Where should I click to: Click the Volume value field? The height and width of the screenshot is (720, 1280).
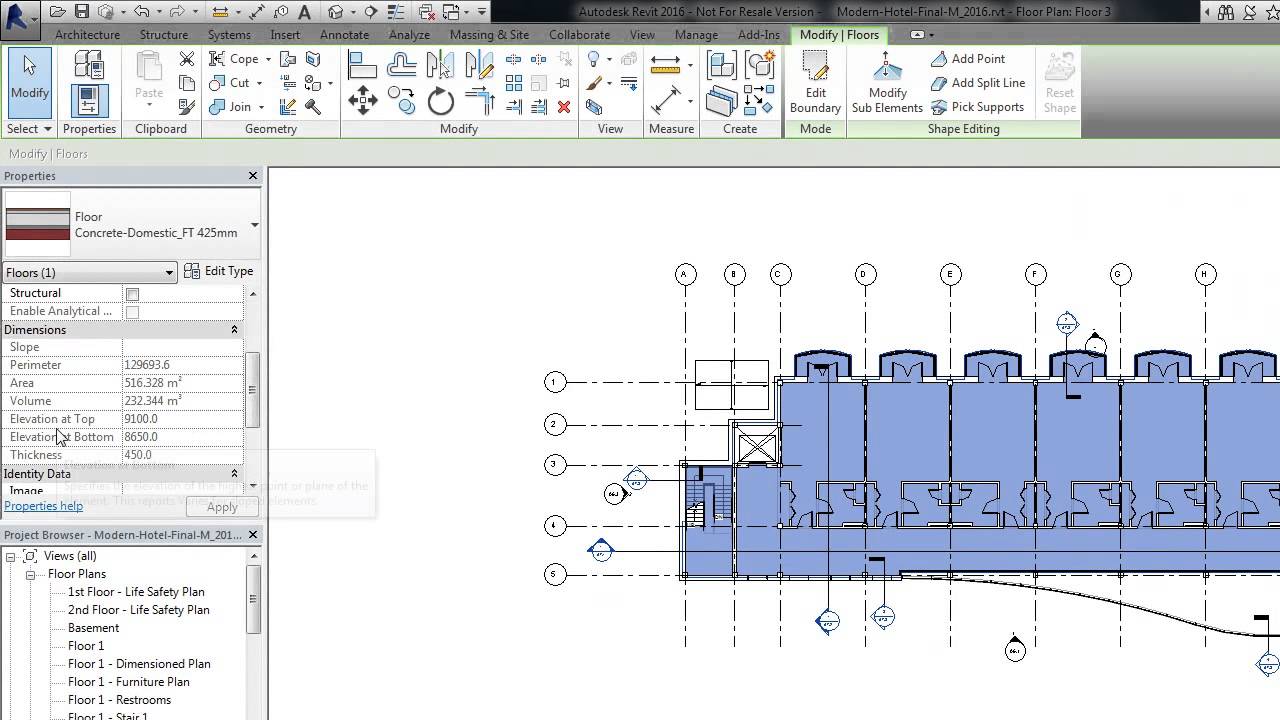[182, 401]
